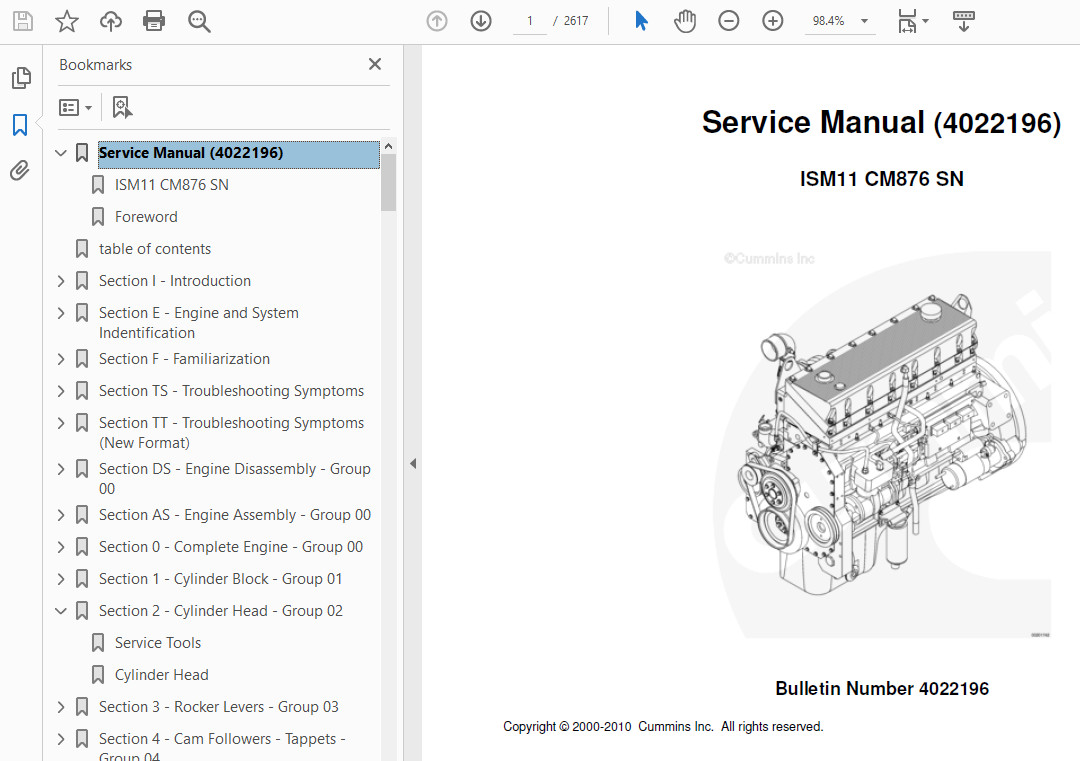Viewport: 1080px width, 761px height.
Task: Zoom out with minus icon
Action: (729, 21)
